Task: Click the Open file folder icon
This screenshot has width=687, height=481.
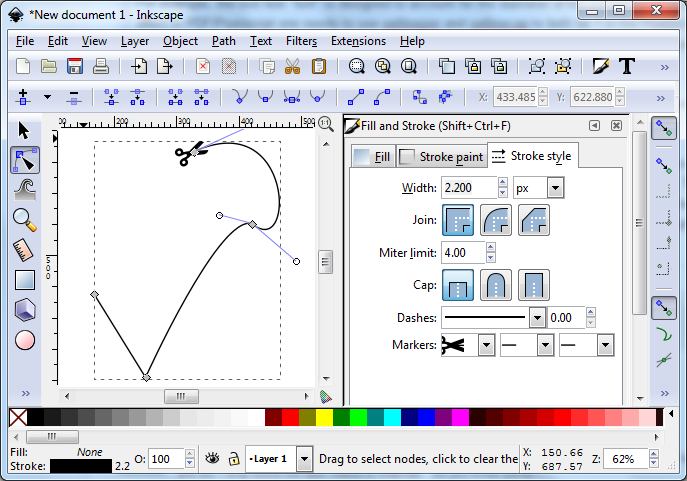Action: [x=49, y=67]
